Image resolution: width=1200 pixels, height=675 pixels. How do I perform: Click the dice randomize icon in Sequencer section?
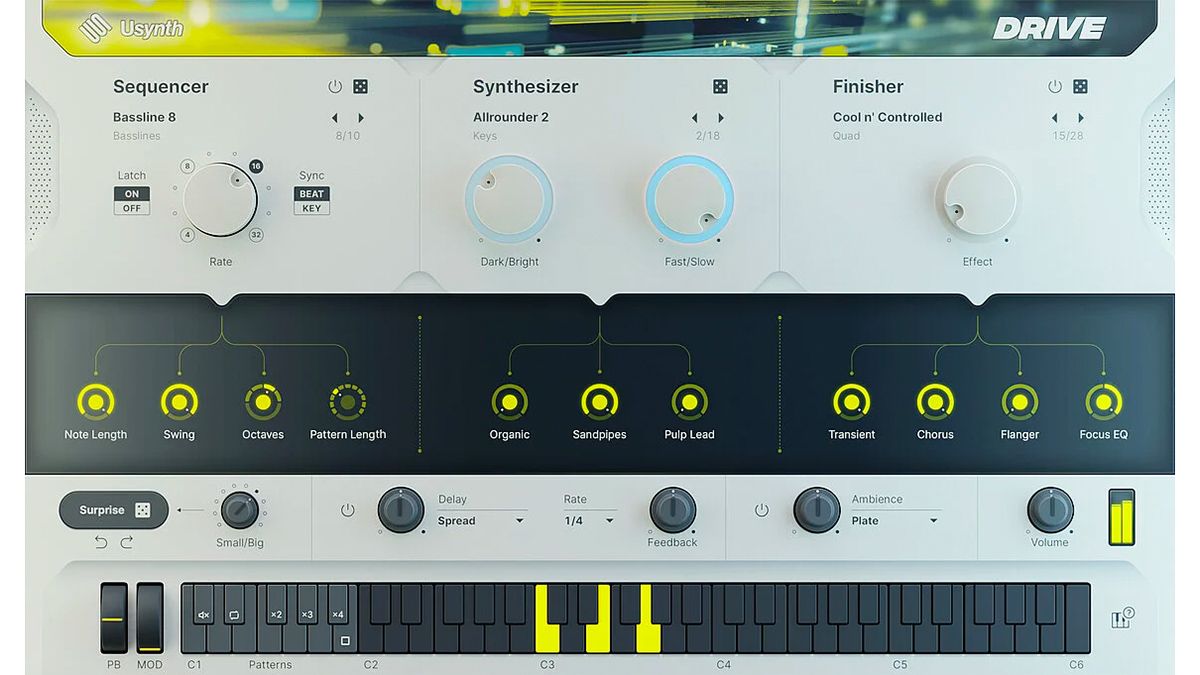pyautogui.click(x=361, y=86)
